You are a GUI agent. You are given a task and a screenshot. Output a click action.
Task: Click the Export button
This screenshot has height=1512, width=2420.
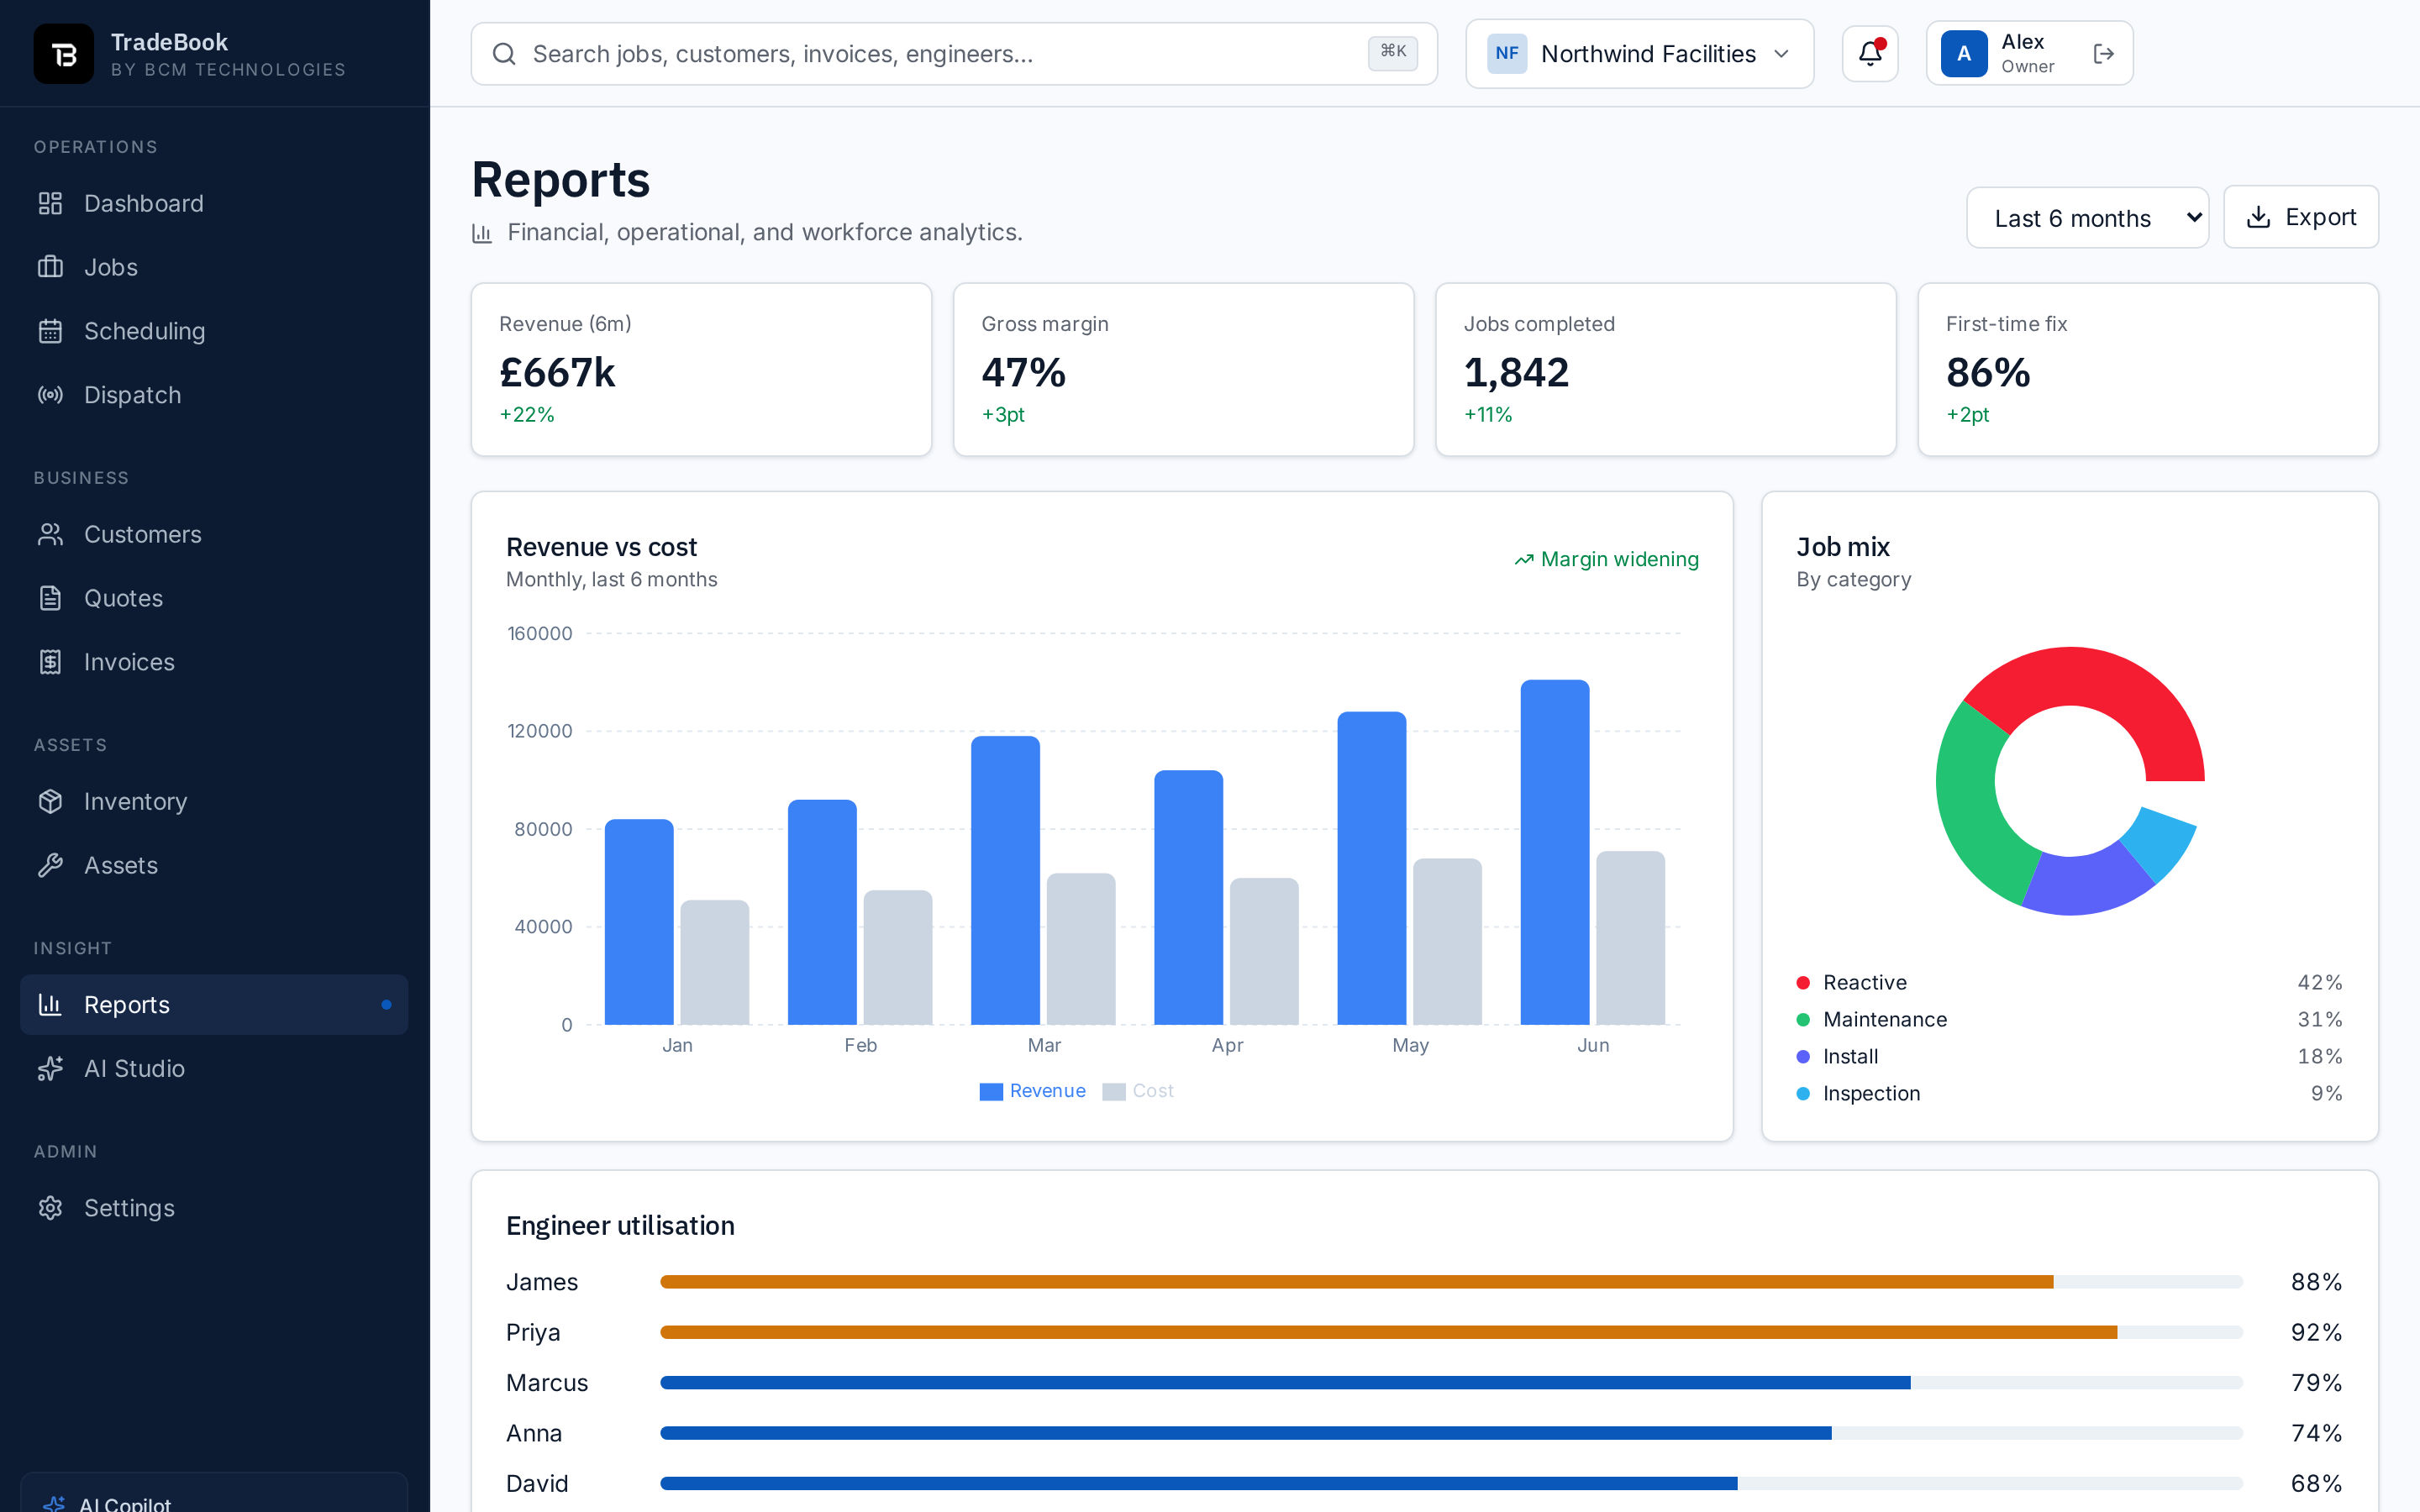[x=2300, y=217]
